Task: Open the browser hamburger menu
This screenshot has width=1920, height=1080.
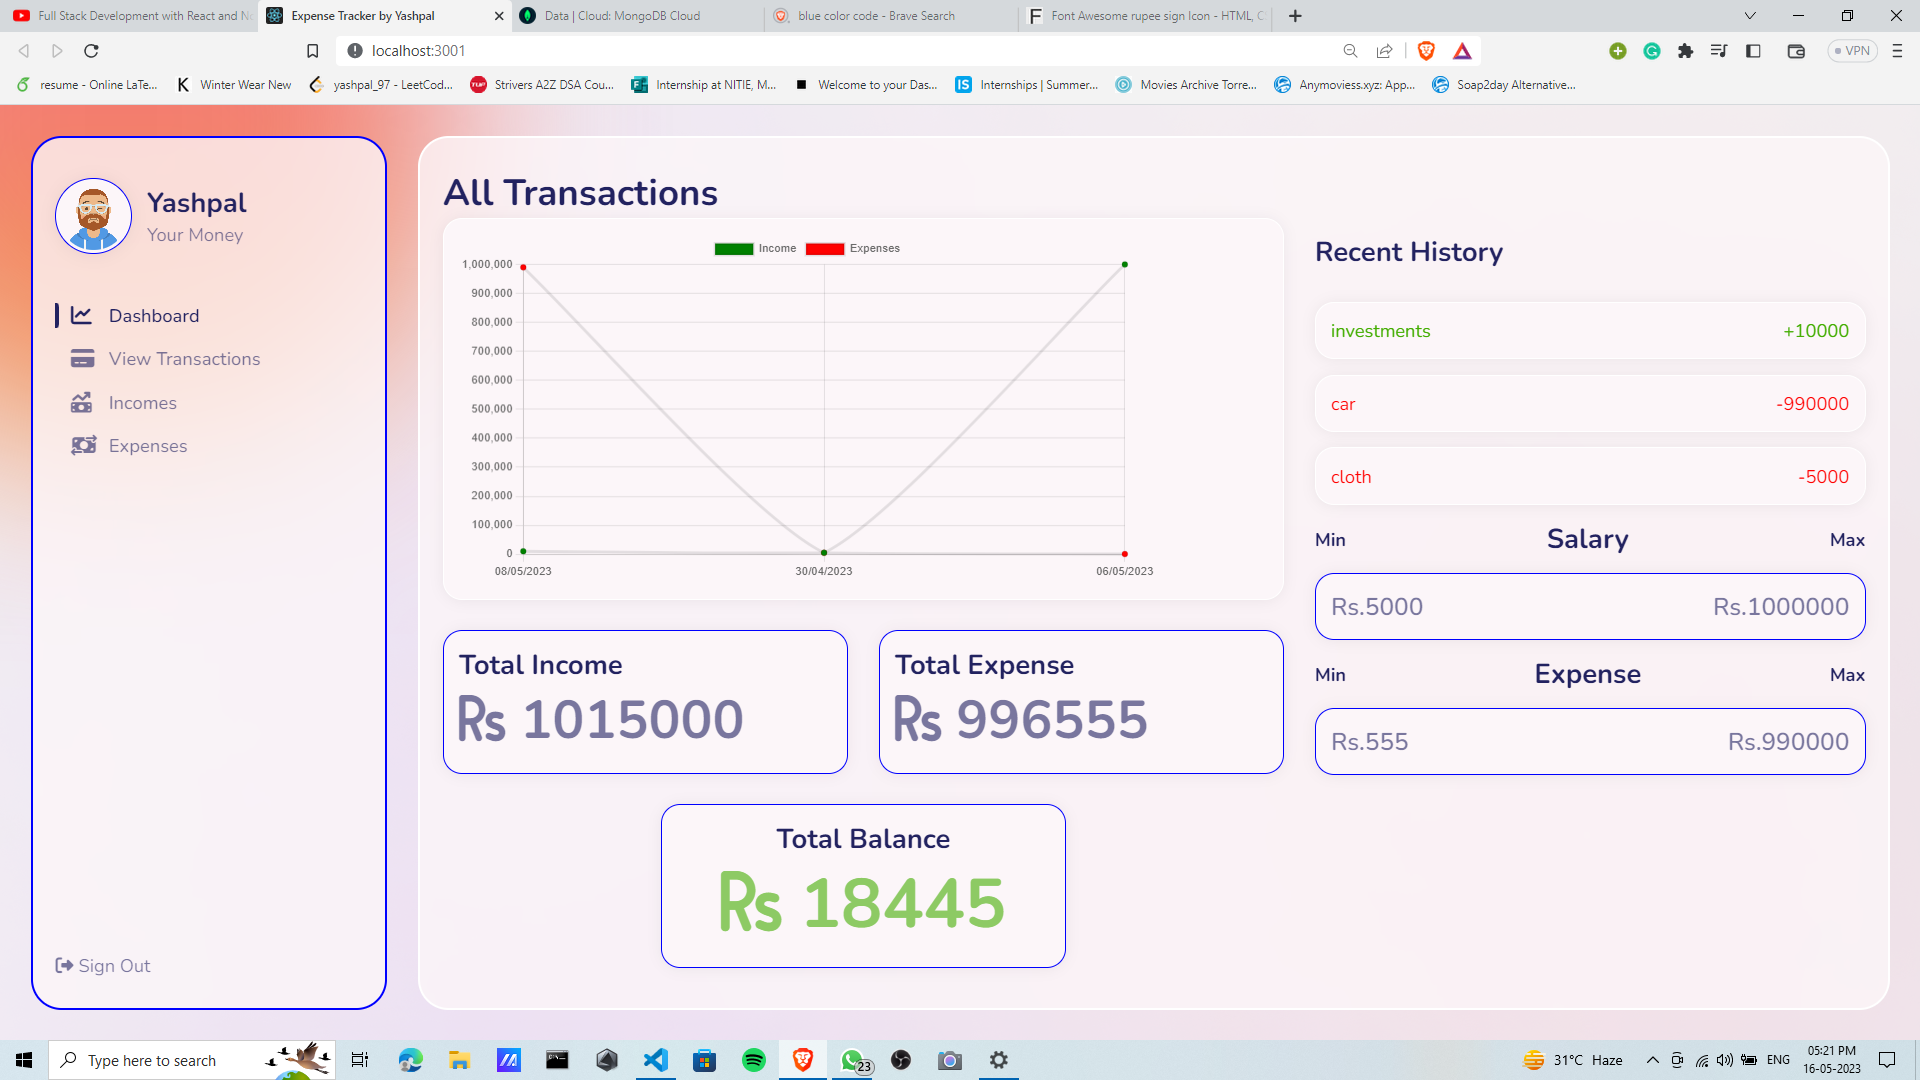Action: click(1897, 50)
